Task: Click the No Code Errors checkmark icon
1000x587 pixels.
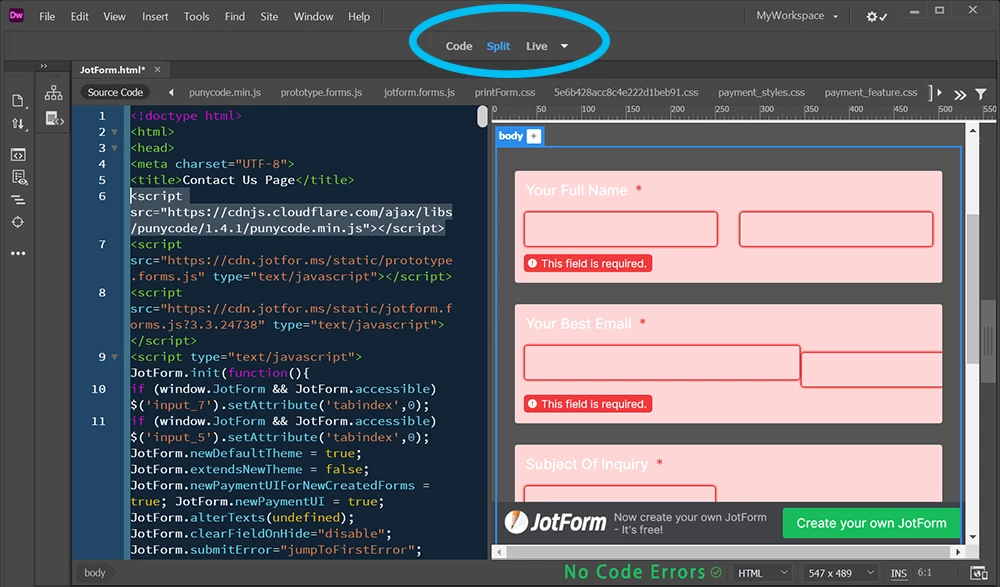Action: (x=716, y=572)
